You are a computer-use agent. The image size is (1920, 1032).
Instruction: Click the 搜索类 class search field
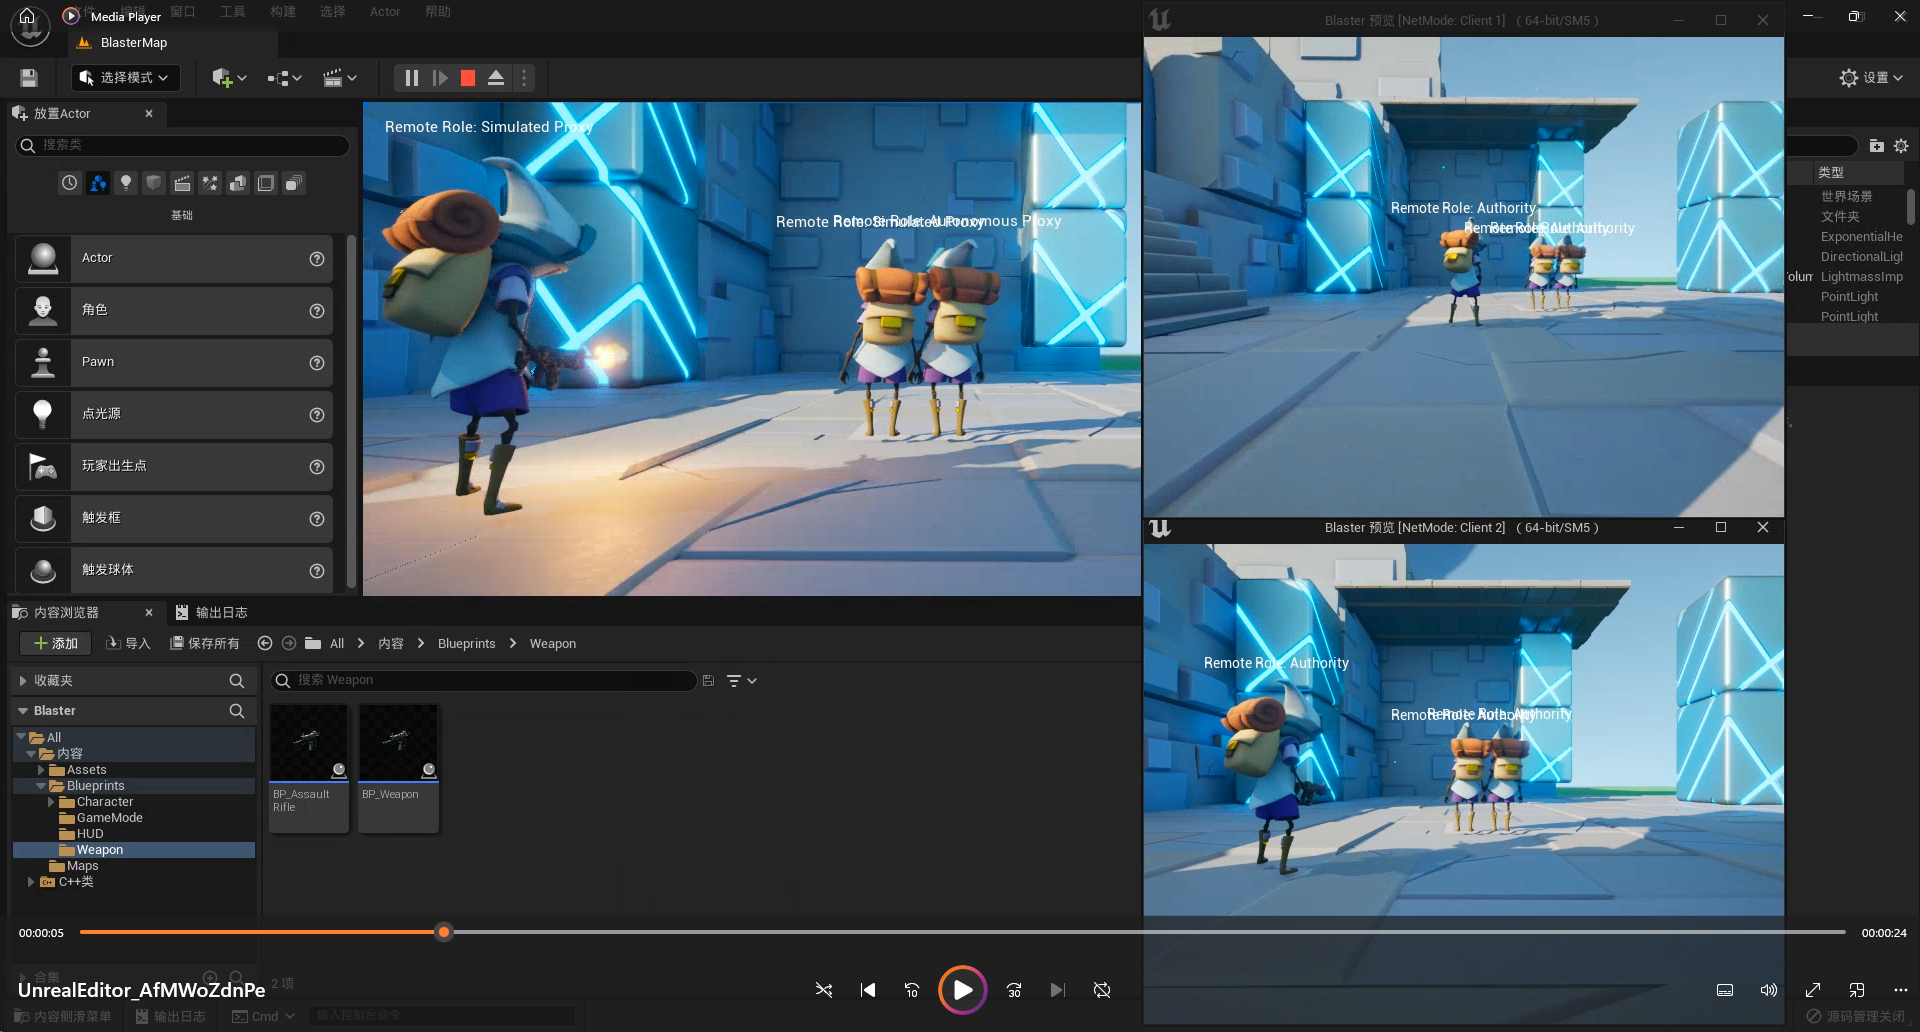click(183, 145)
